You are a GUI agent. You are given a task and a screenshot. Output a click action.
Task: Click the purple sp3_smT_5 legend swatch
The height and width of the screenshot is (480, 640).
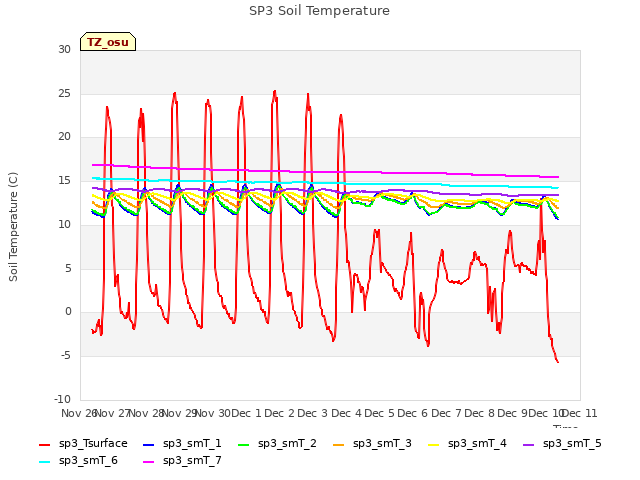point(529,444)
